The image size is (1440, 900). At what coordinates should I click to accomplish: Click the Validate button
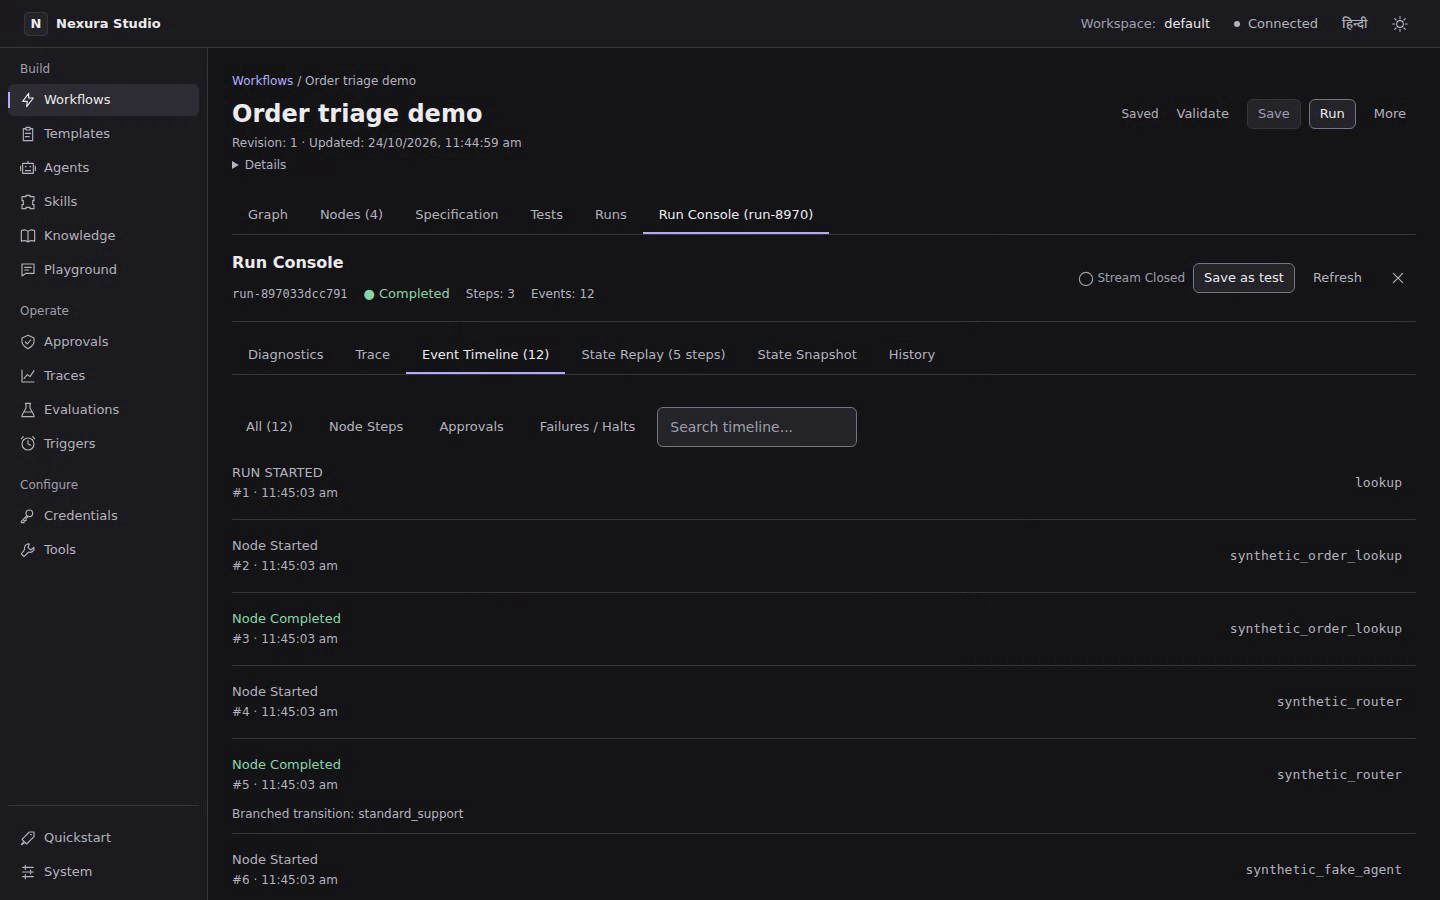(1202, 114)
